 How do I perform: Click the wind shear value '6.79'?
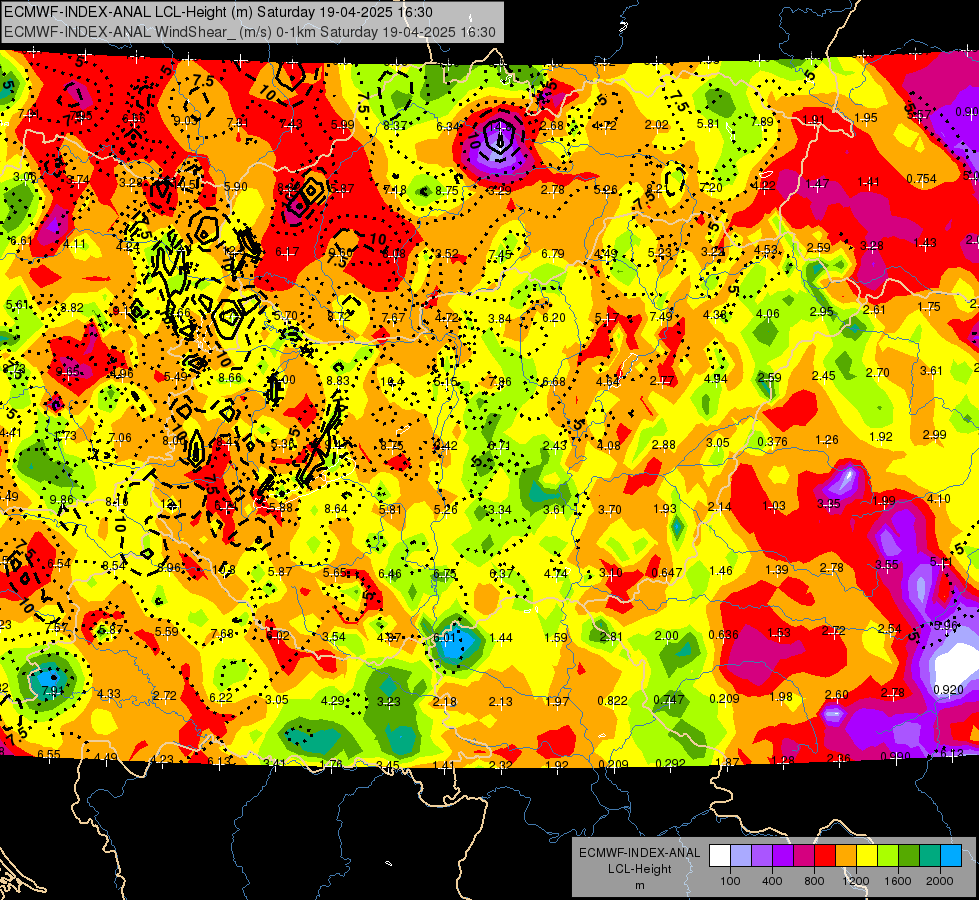click(x=553, y=253)
